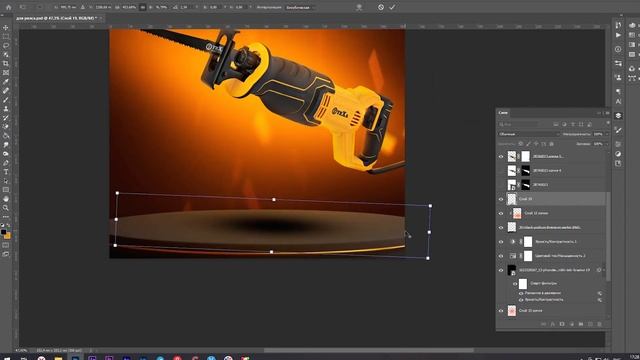This screenshot has width=640, height=360.
Task: Click Add layer mask button at panel bottom
Action: pyautogui.click(x=562, y=324)
